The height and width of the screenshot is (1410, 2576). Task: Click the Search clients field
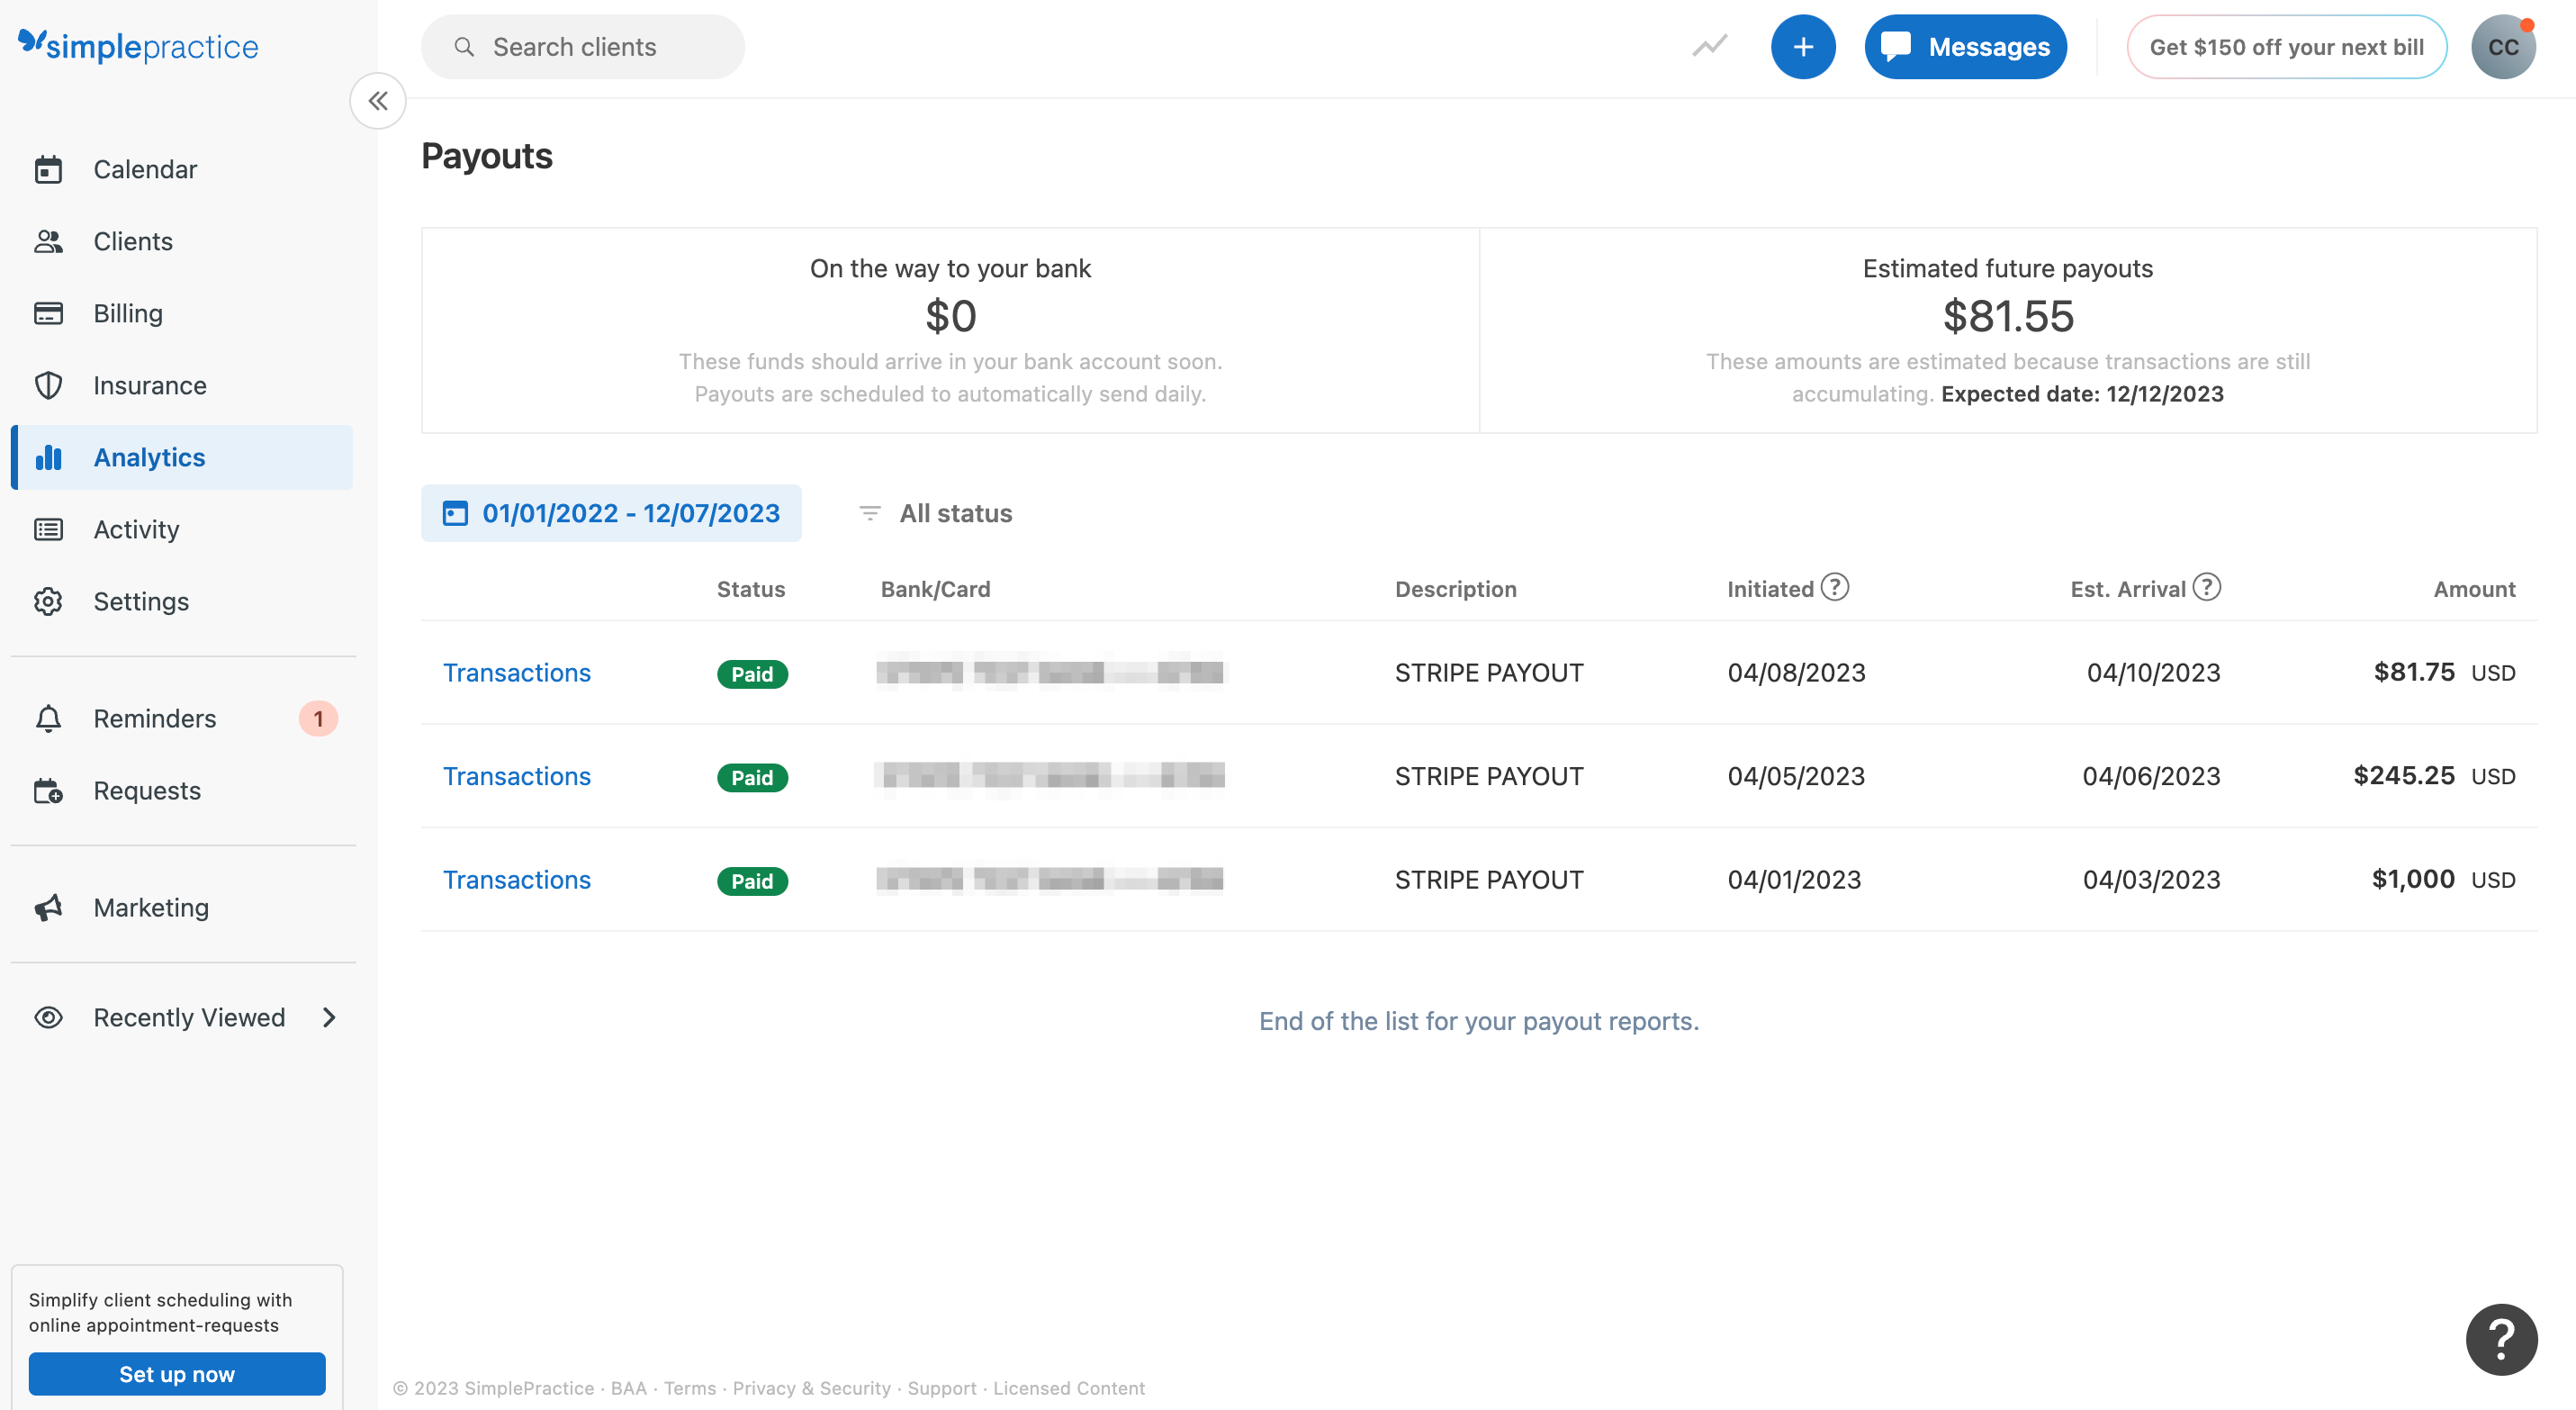583,47
